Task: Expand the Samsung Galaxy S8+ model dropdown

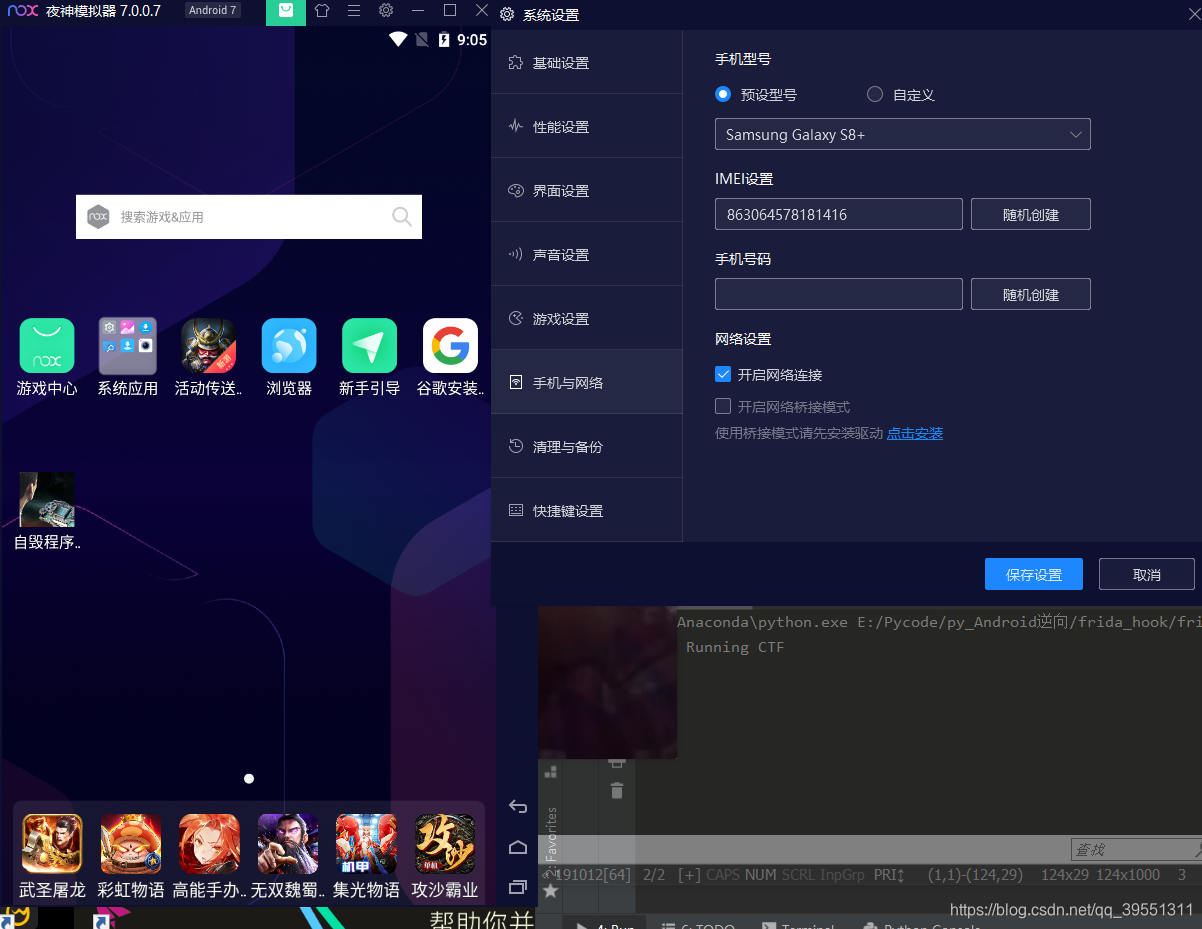Action: 902,135
